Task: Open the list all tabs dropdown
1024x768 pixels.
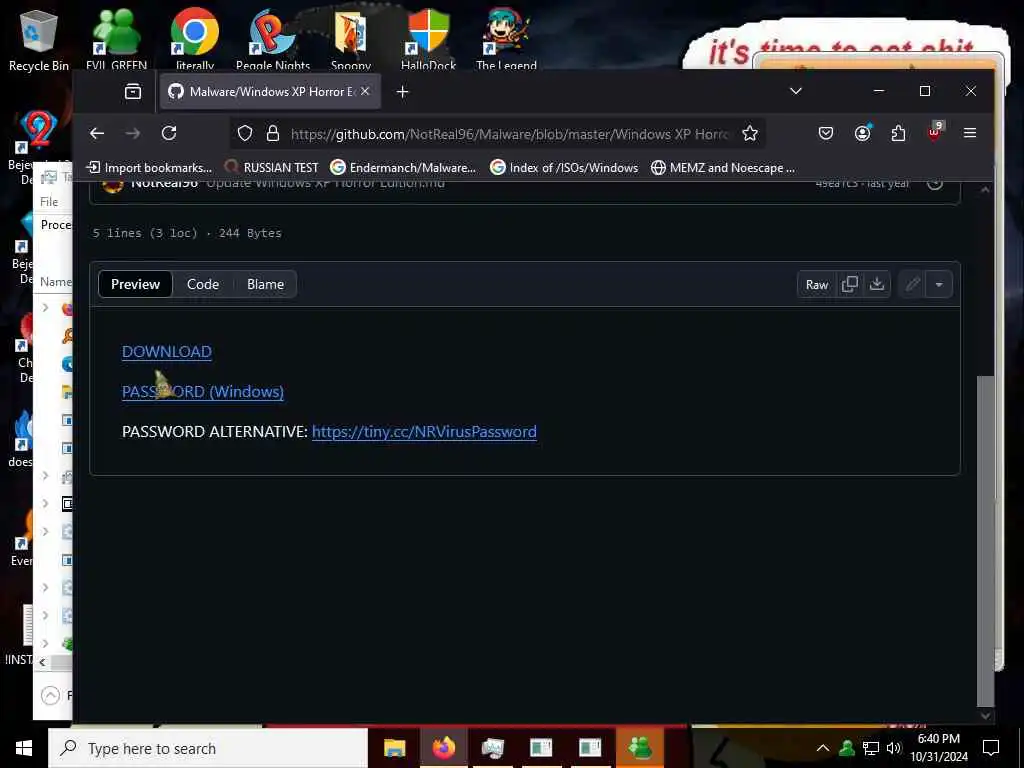Action: tap(795, 91)
